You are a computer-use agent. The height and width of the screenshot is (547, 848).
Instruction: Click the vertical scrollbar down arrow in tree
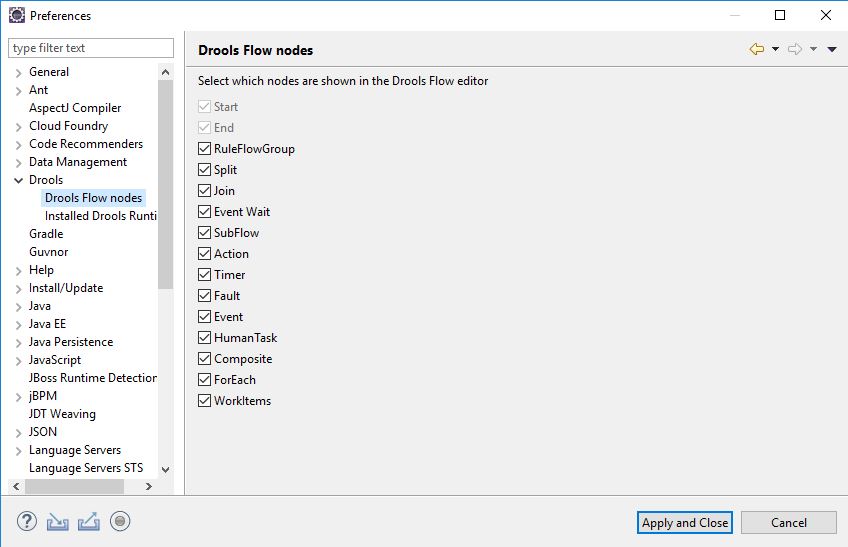[x=166, y=469]
